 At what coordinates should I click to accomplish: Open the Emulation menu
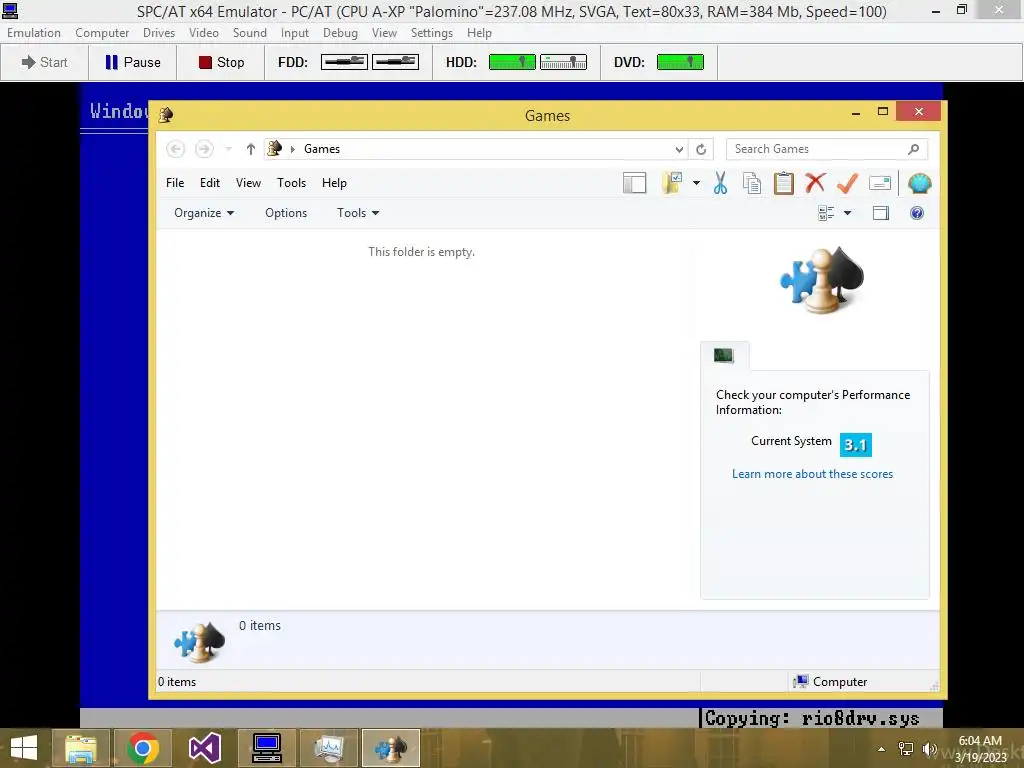tap(34, 33)
